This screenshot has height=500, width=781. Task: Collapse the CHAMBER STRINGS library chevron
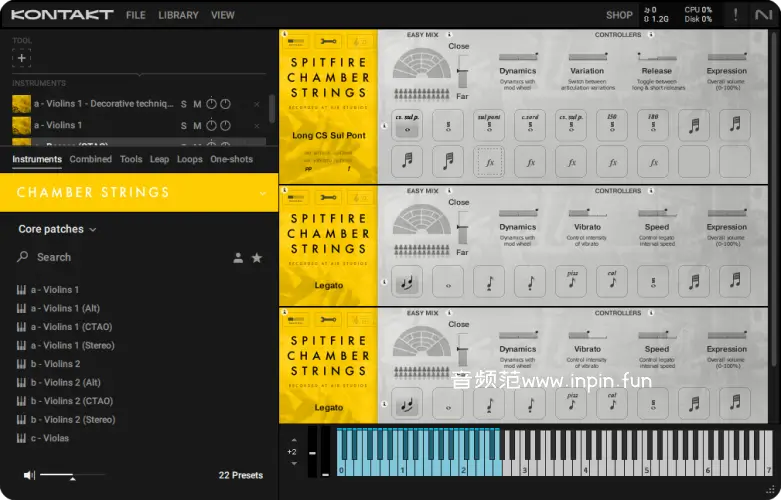point(262,193)
